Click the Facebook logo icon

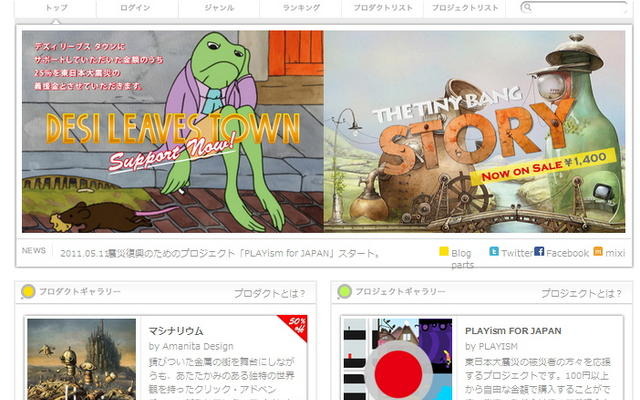coord(539,251)
